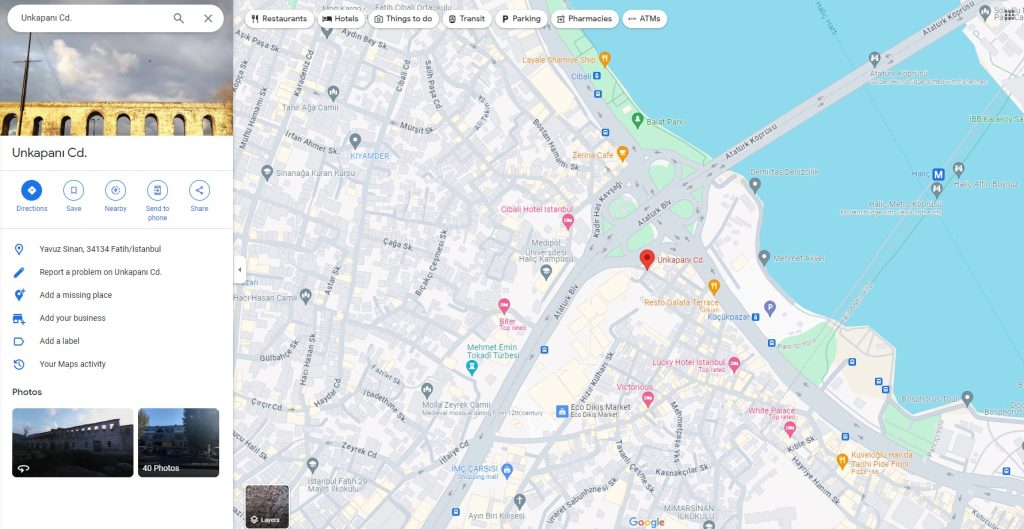Click the Ayın Biri Kilisesi church marker
Image resolution: width=1024 pixels, height=529 pixels.
point(519,501)
